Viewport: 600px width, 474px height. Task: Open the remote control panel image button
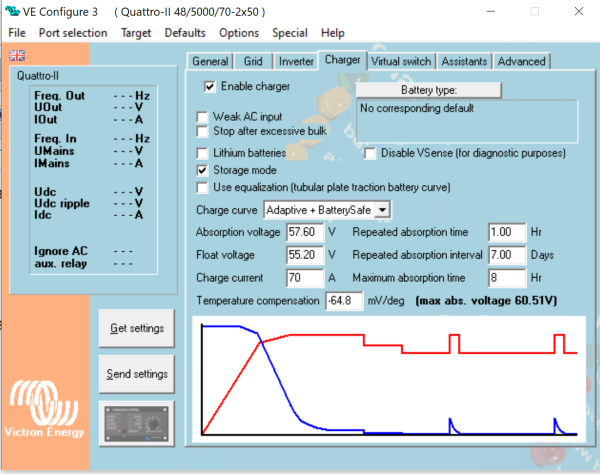(137, 424)
